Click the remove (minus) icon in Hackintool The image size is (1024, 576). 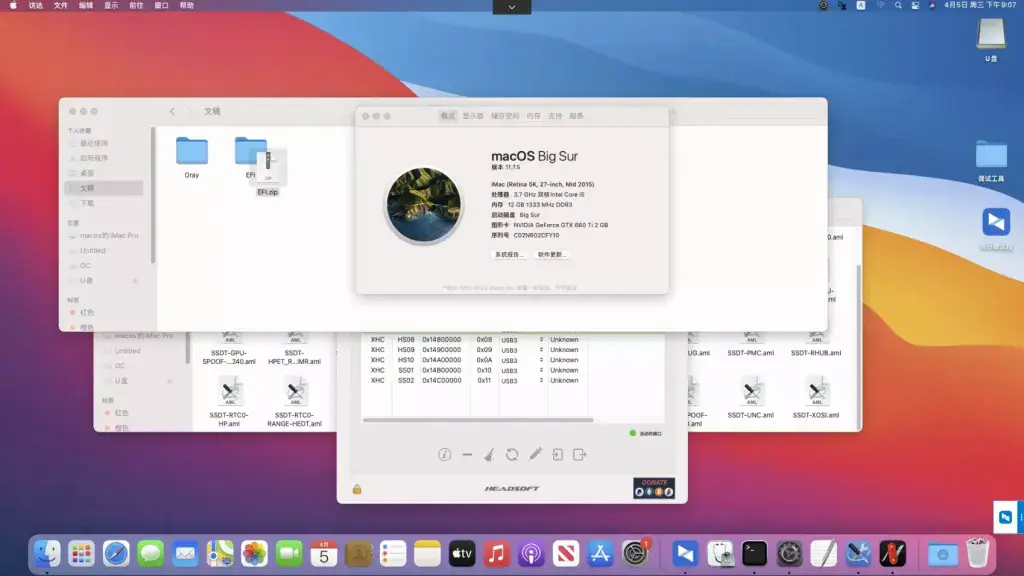(x=467, y=455)
